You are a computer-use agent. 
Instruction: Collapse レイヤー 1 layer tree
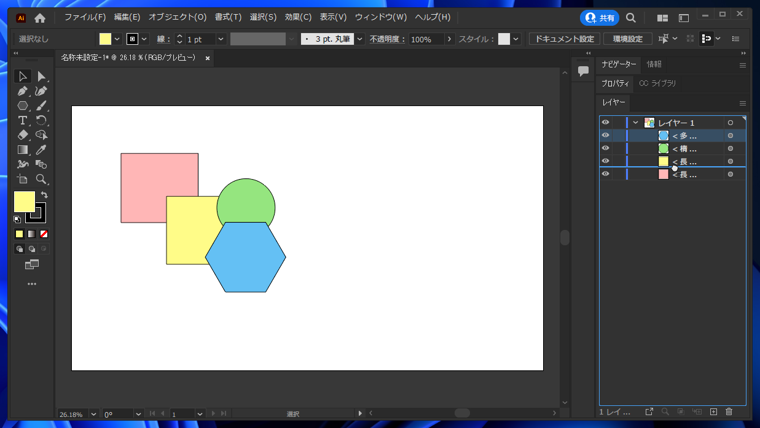click(x=635, y=123)
